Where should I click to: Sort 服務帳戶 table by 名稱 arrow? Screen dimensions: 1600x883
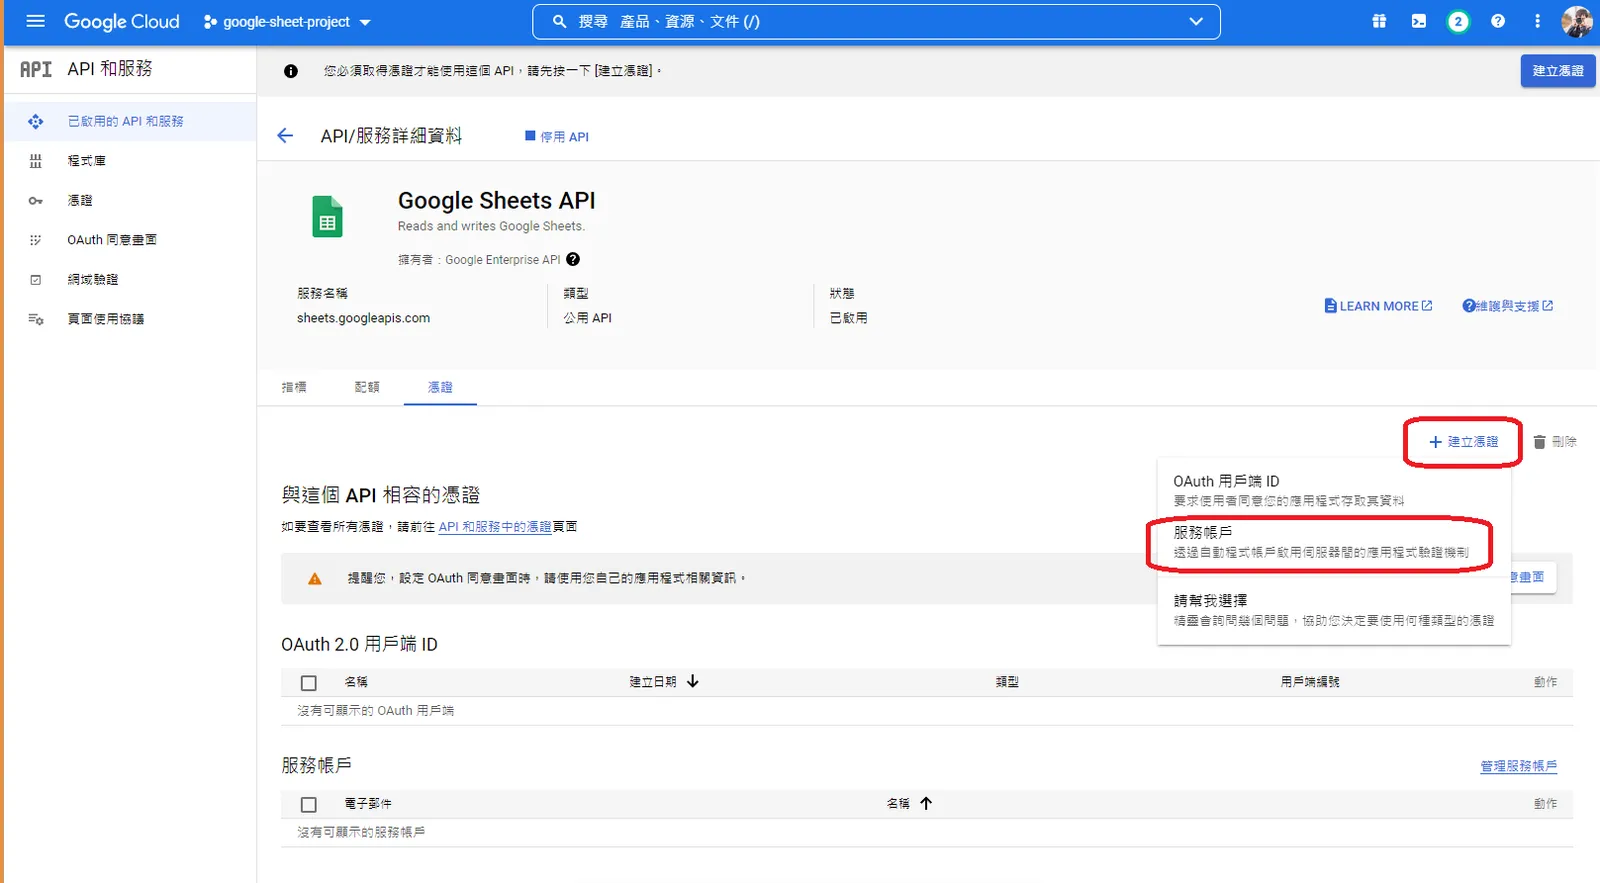coord(926,803)
